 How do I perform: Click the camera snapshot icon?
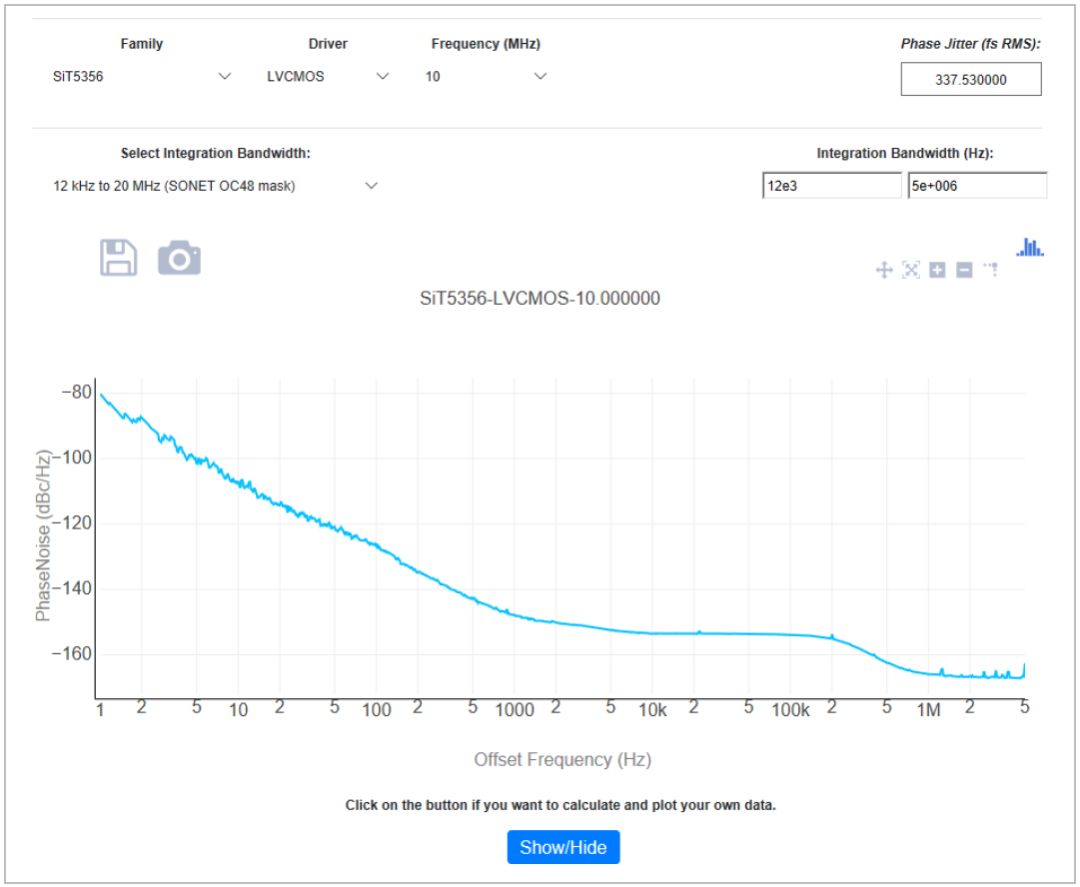point(179,258)
